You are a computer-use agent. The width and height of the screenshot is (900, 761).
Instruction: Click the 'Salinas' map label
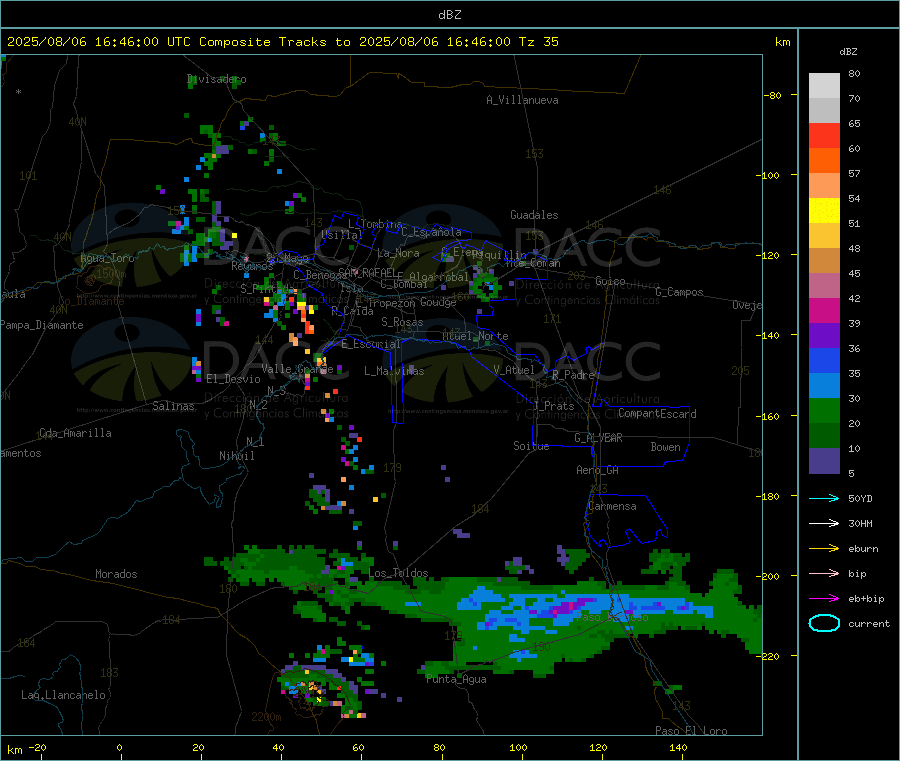(x=173, y=406)
